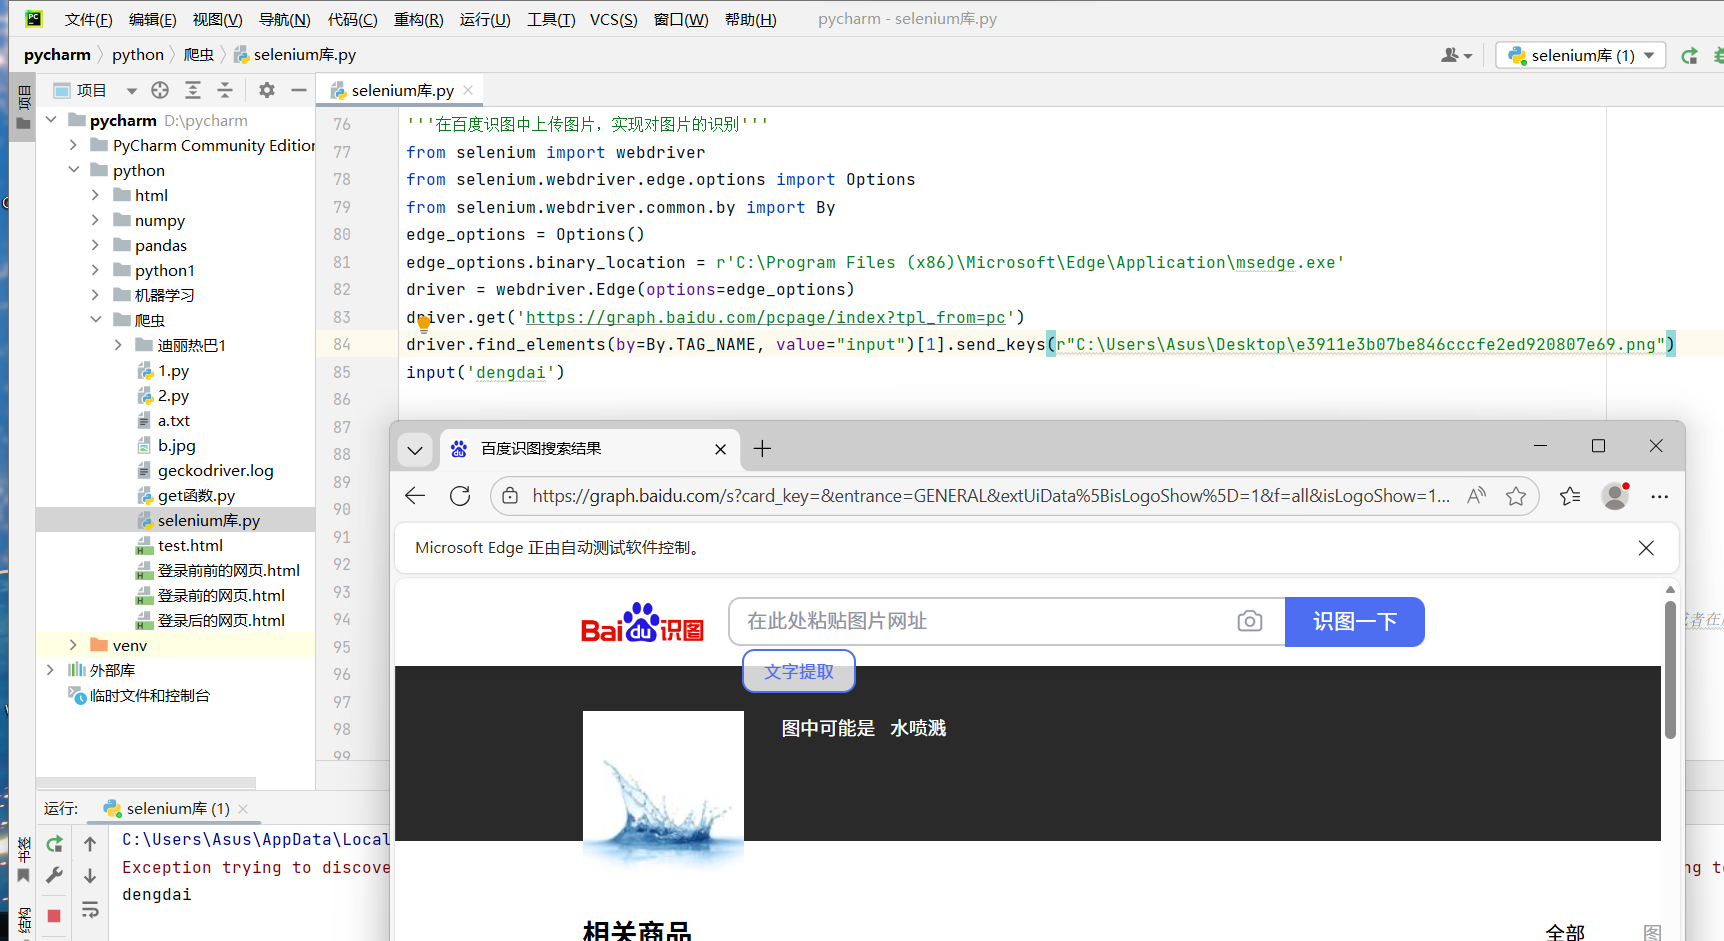Click the python breadcrumb

pyautogui.click(x=138, y=55)
